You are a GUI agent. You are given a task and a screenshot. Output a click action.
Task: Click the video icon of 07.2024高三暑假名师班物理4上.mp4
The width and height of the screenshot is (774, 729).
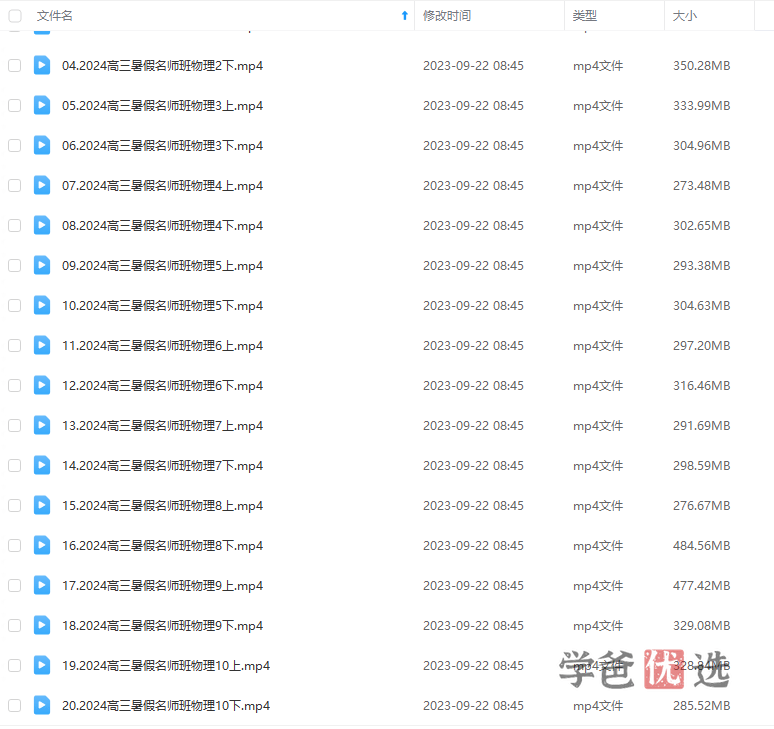[42, 185]
